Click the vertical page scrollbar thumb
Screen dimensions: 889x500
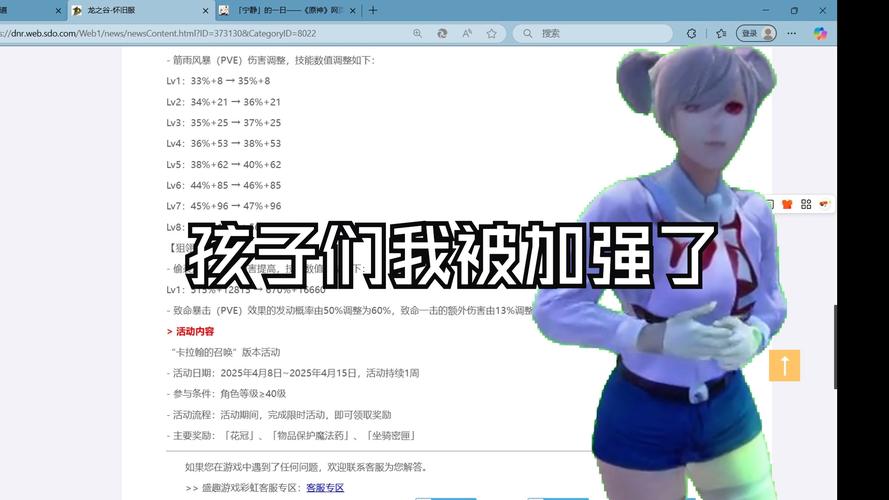(x=835, y=347)
